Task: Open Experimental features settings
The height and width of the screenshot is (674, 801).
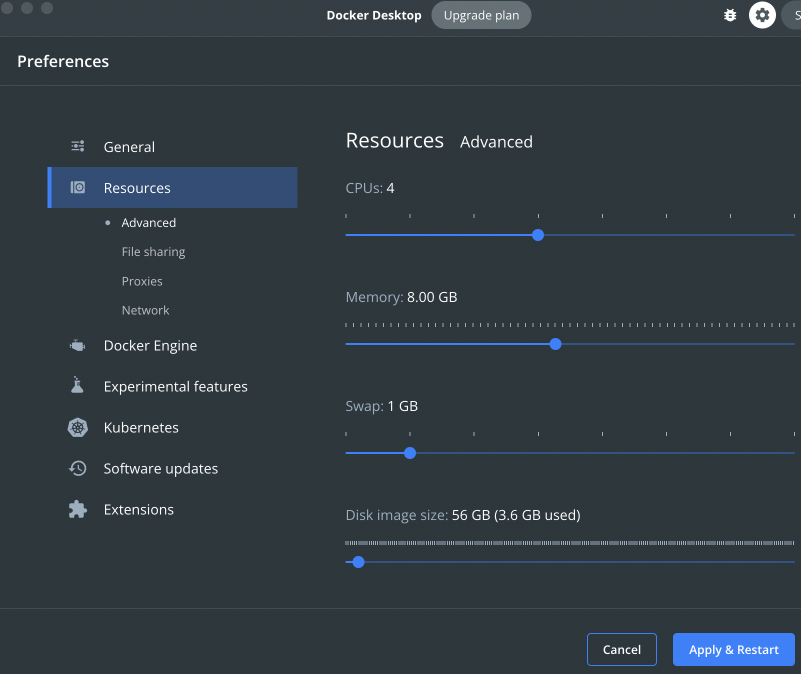Action: click(x=173, y=386)
